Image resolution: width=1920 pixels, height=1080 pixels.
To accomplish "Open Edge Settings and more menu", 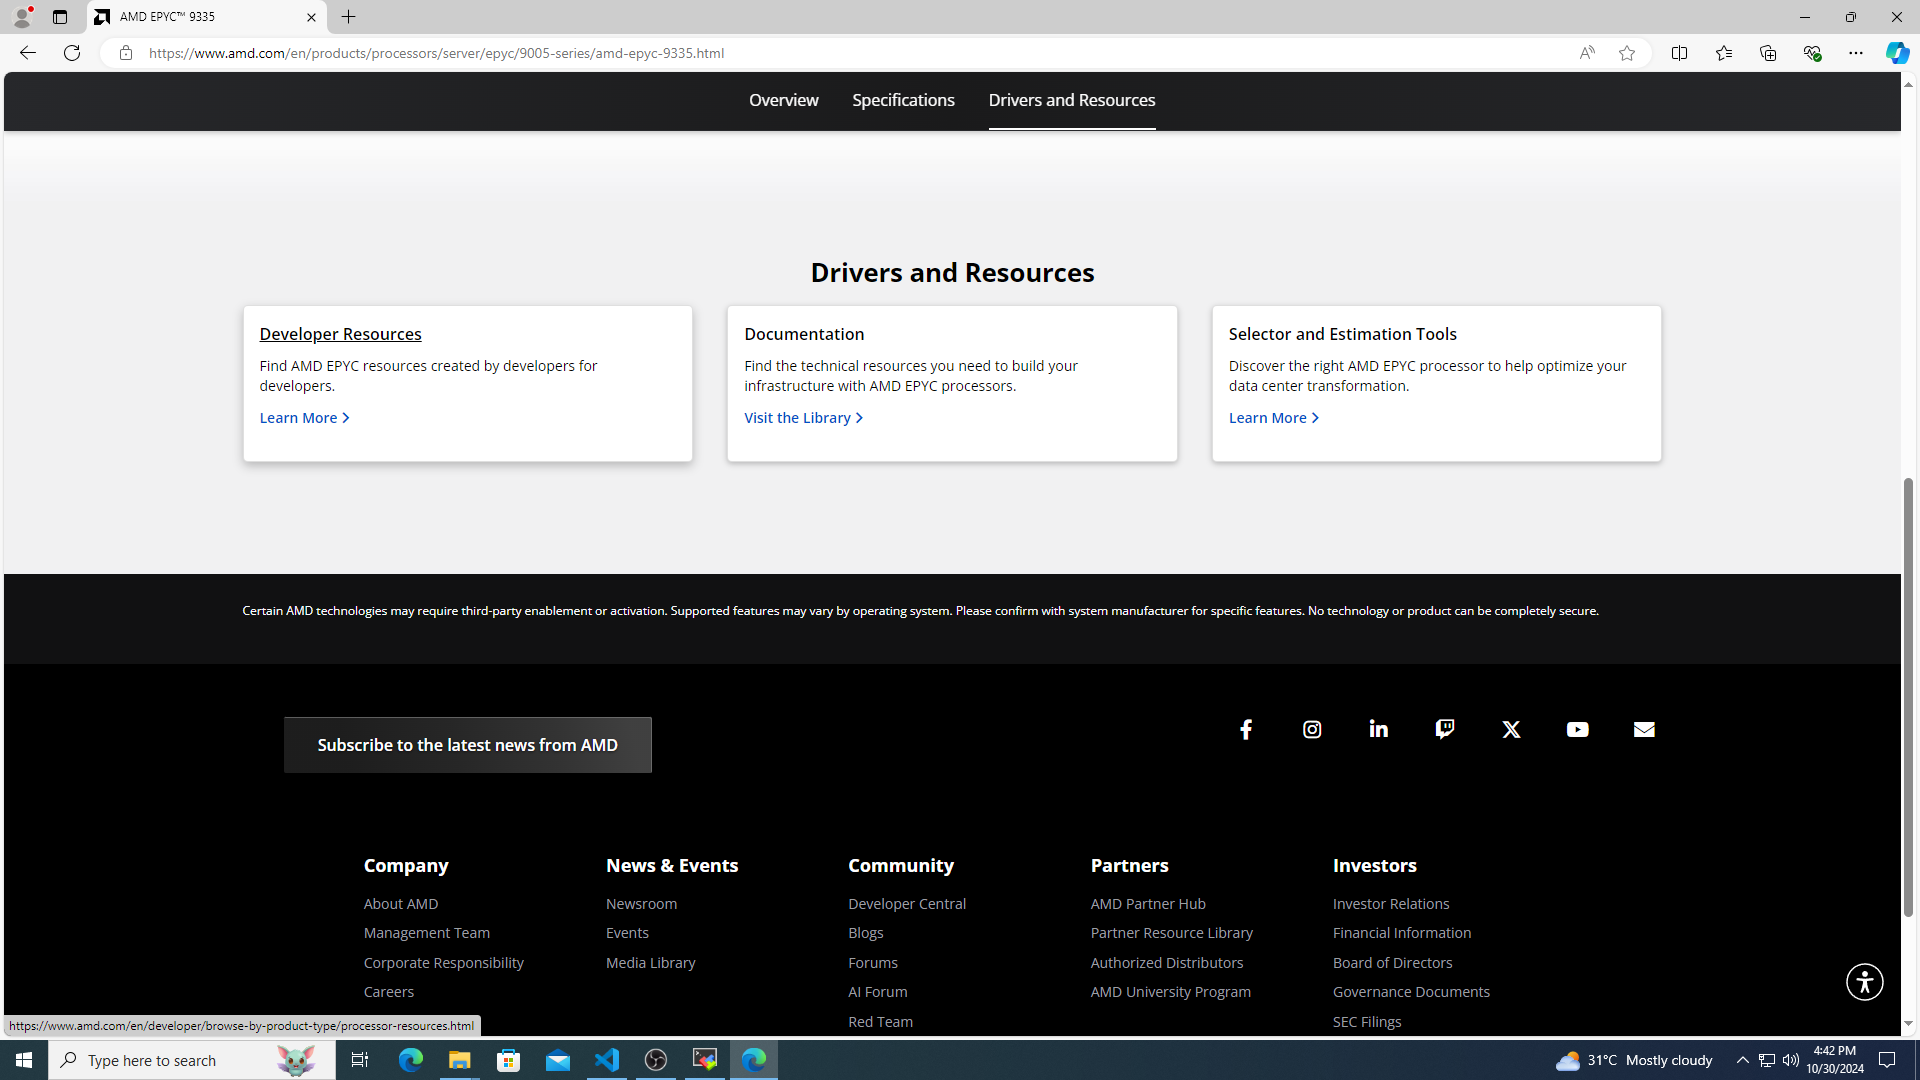I will pyautogui.click(x=1855, y=53).
